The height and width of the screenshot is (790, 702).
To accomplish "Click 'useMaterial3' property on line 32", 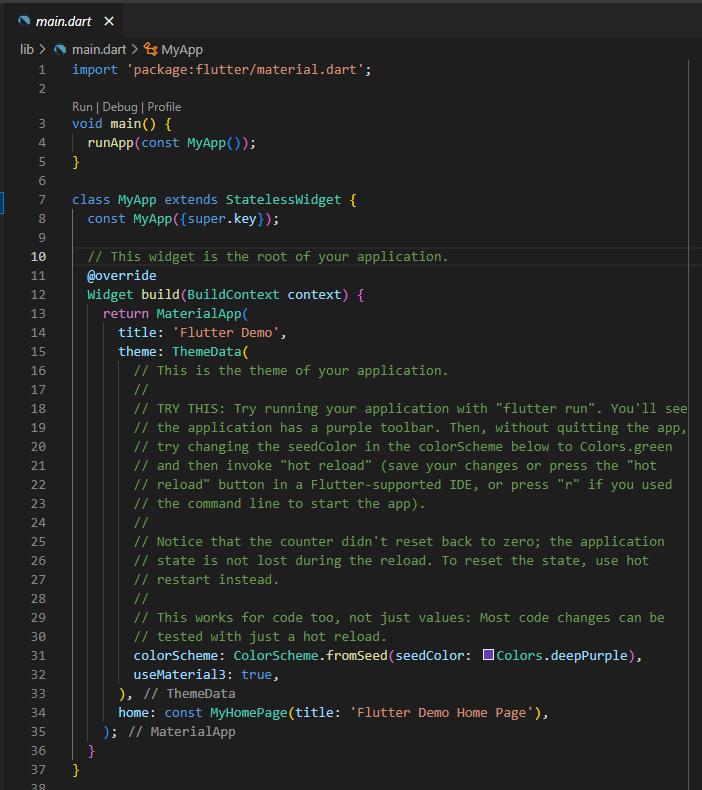I will click(179, 675).
